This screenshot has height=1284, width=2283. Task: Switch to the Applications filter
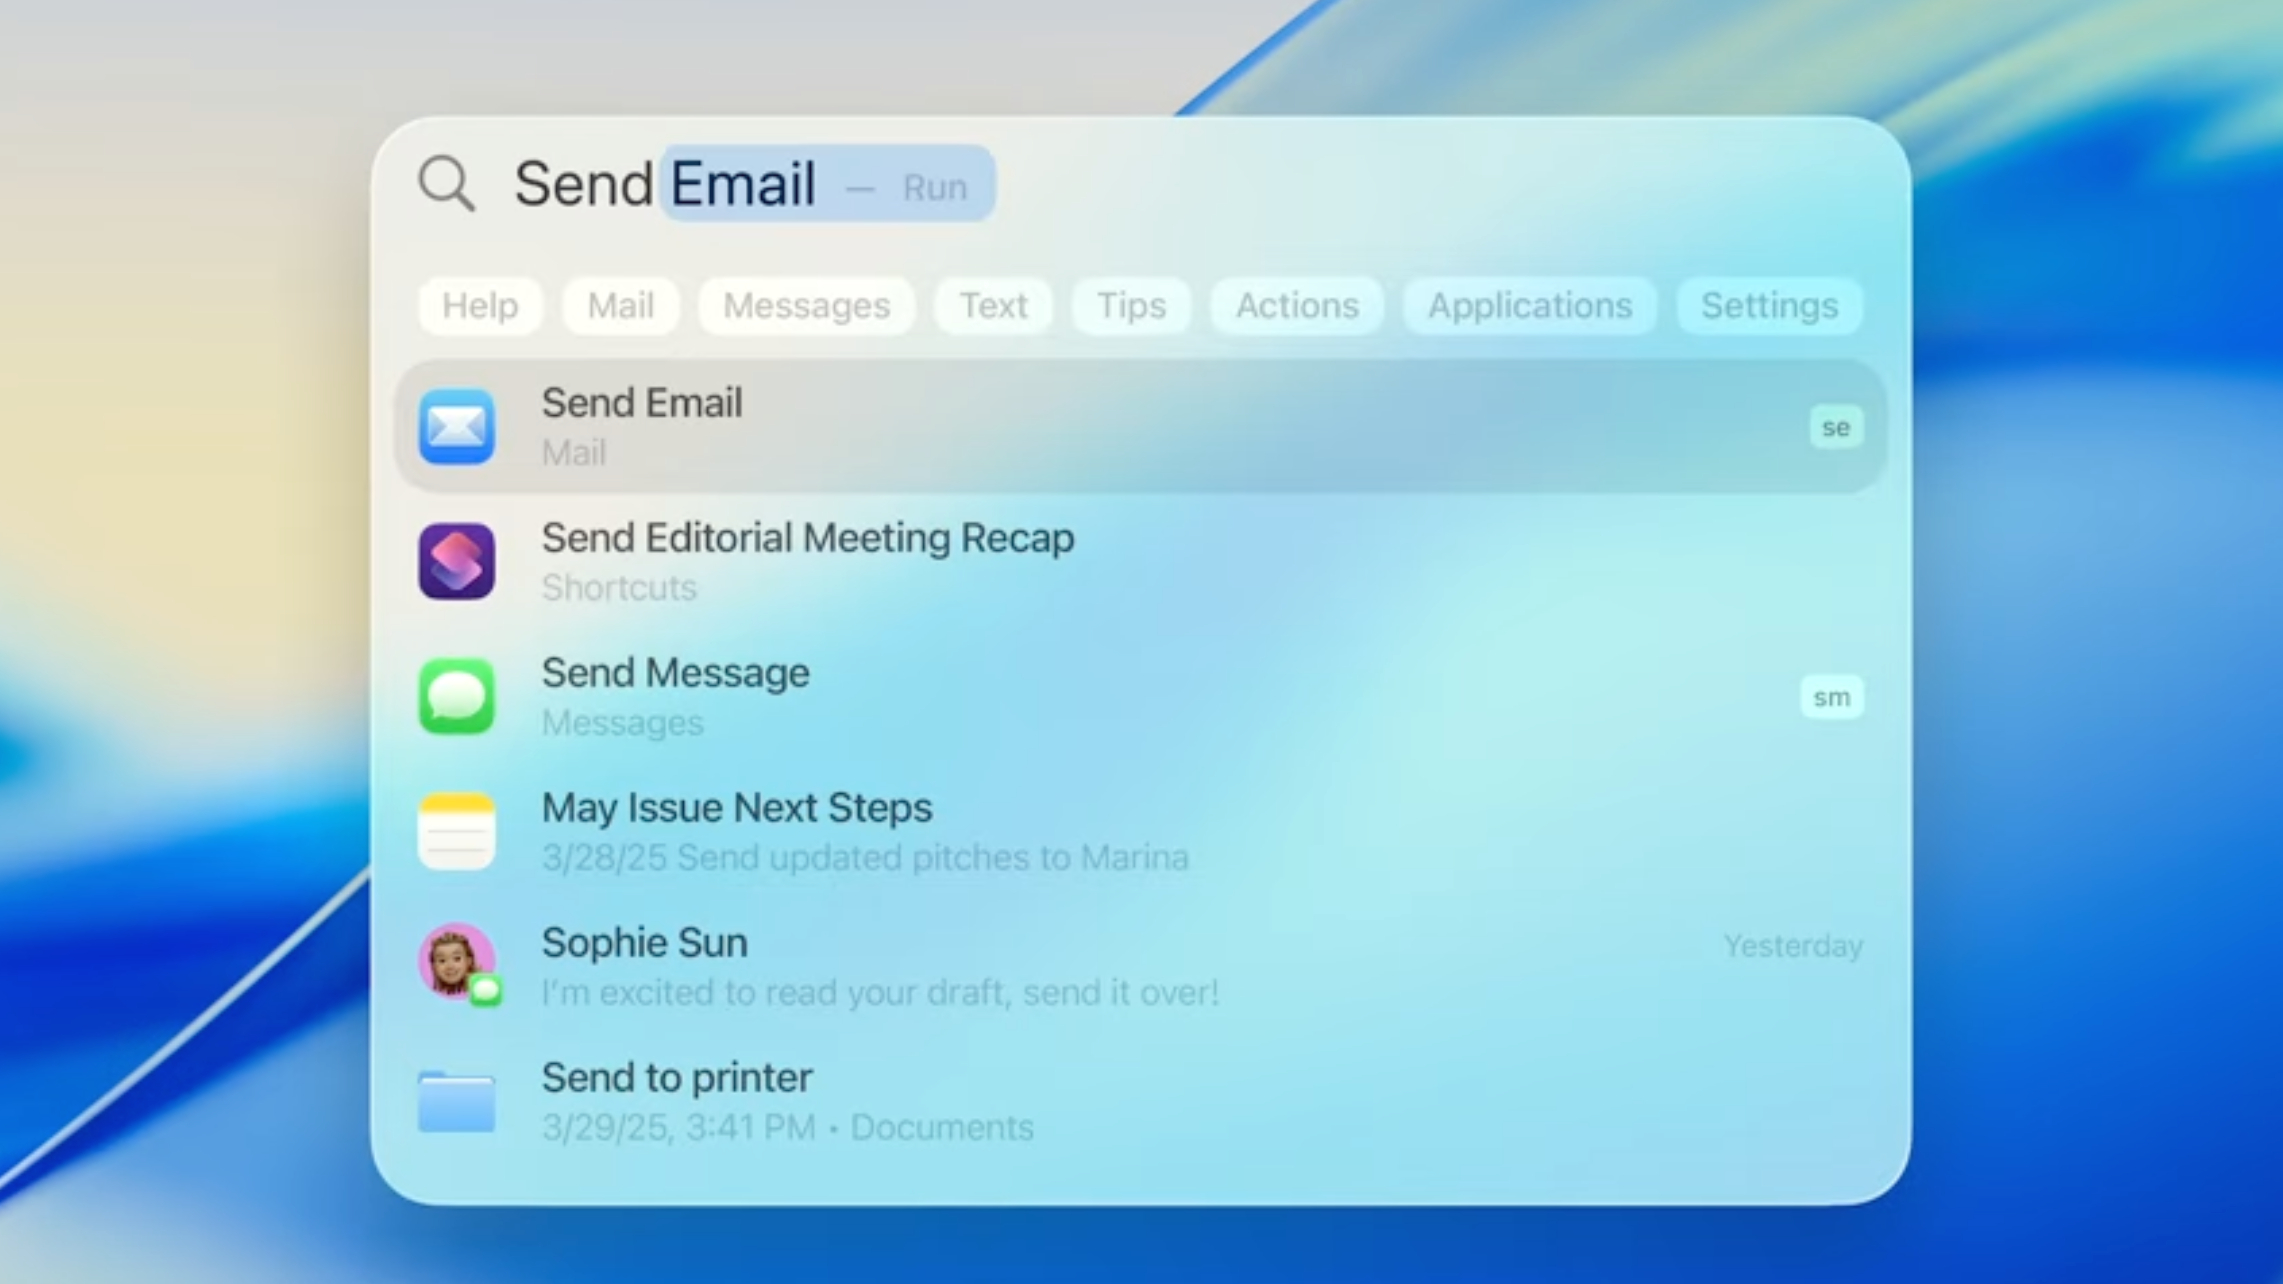[x=1529, y=306]
